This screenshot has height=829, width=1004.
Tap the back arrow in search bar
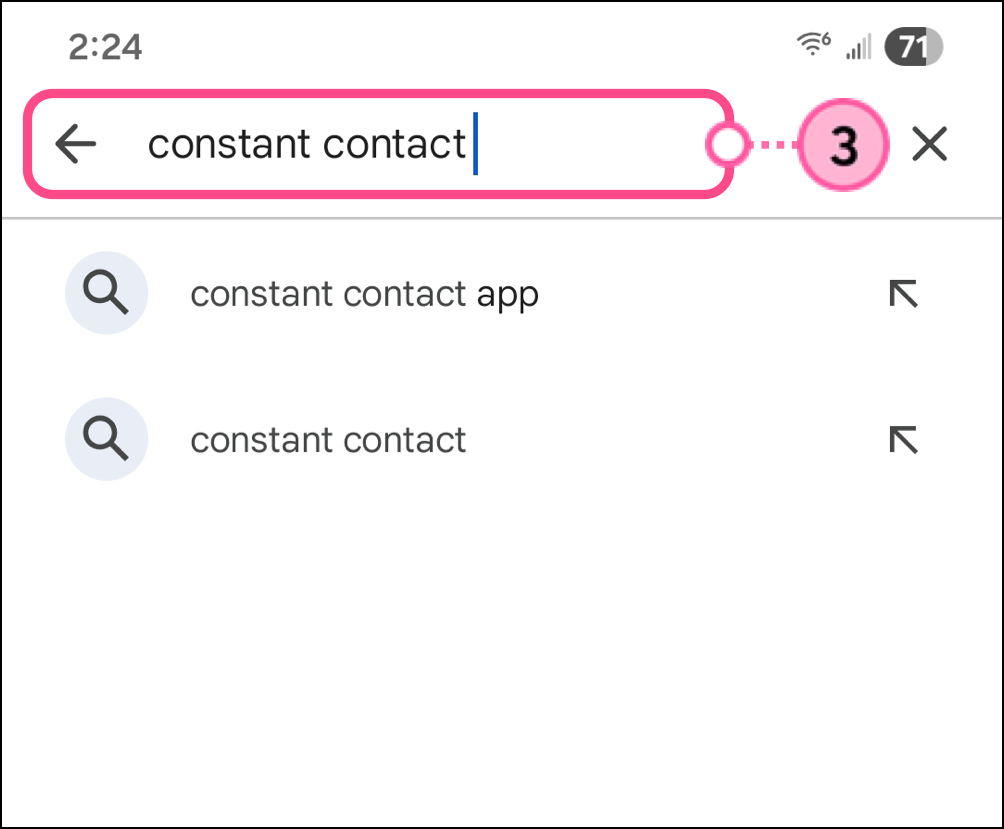[x=76, y=145]
